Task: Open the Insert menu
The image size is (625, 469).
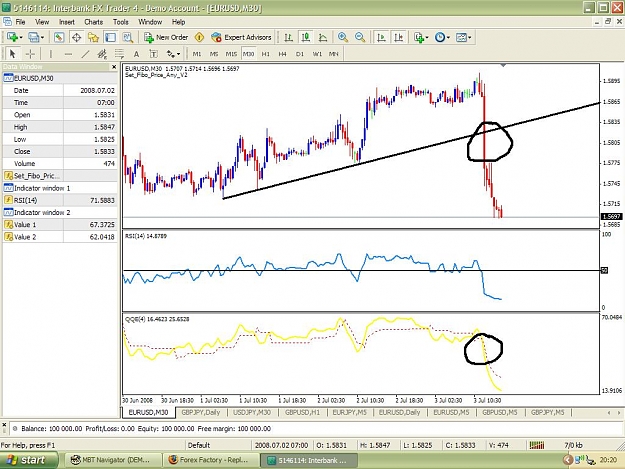Action: pos(67,22)
